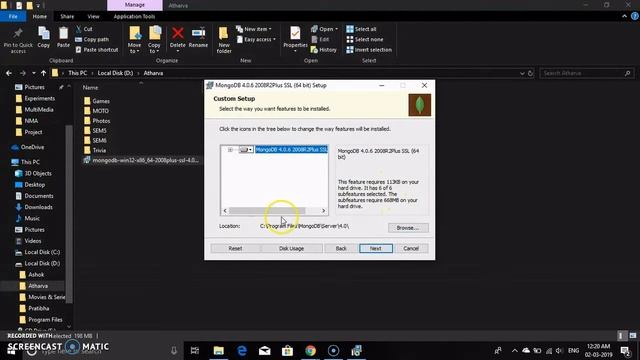Open Mail app from taskbar

264,351
